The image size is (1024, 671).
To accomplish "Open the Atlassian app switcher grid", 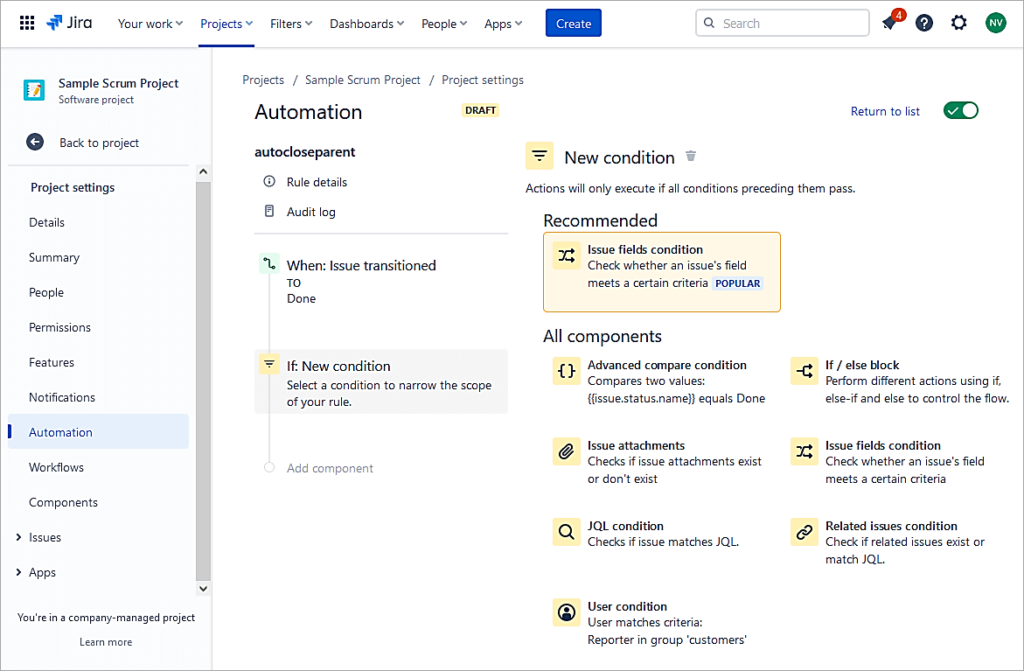I will pos(27,22).
